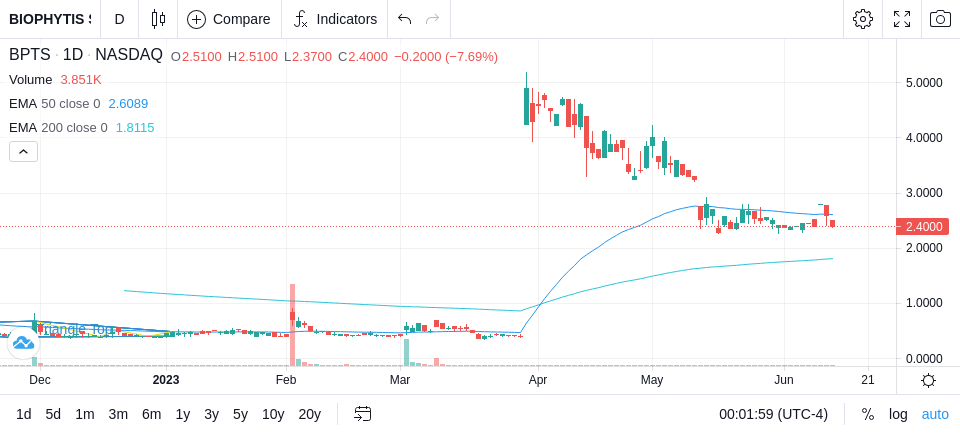Set time range to 3y
The image size is (960, 433).
click(x=211, y=415)
